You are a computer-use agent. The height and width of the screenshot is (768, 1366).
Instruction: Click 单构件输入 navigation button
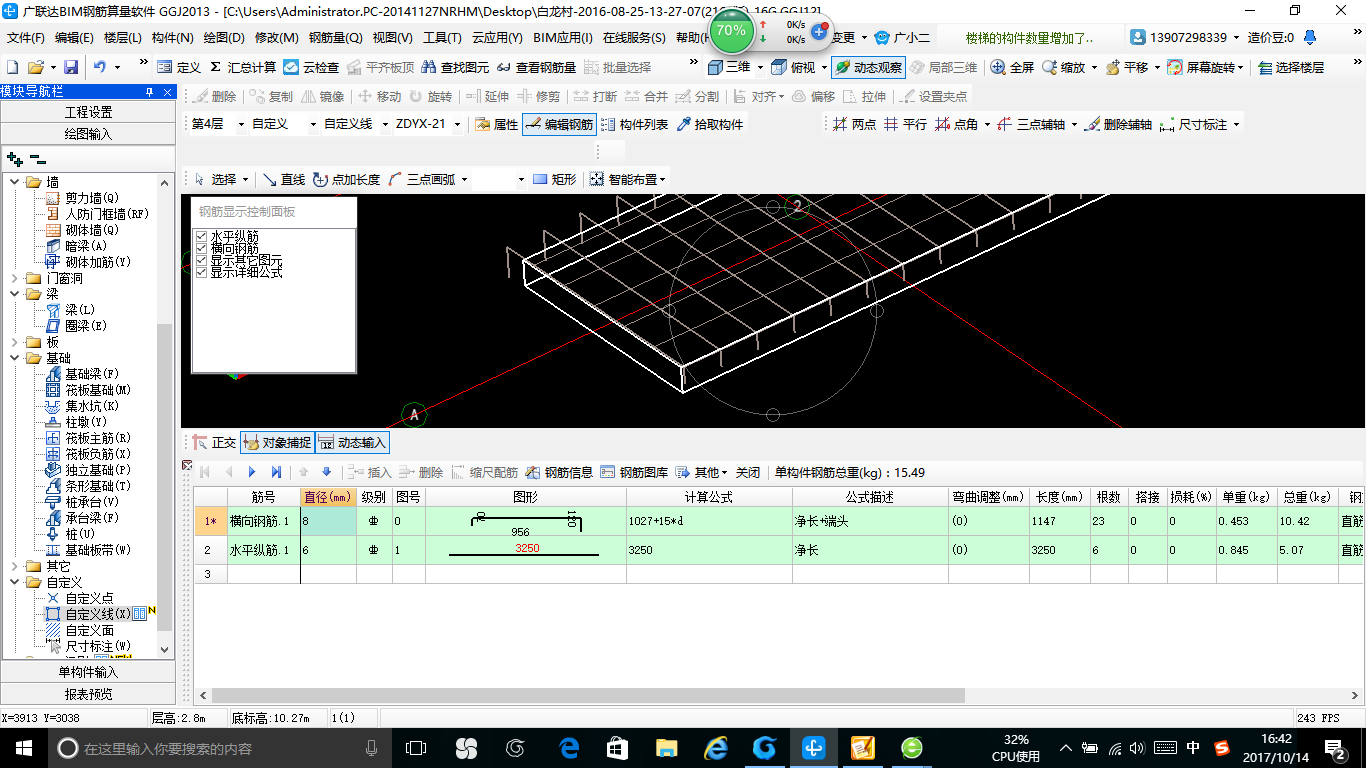pos(88,672)
